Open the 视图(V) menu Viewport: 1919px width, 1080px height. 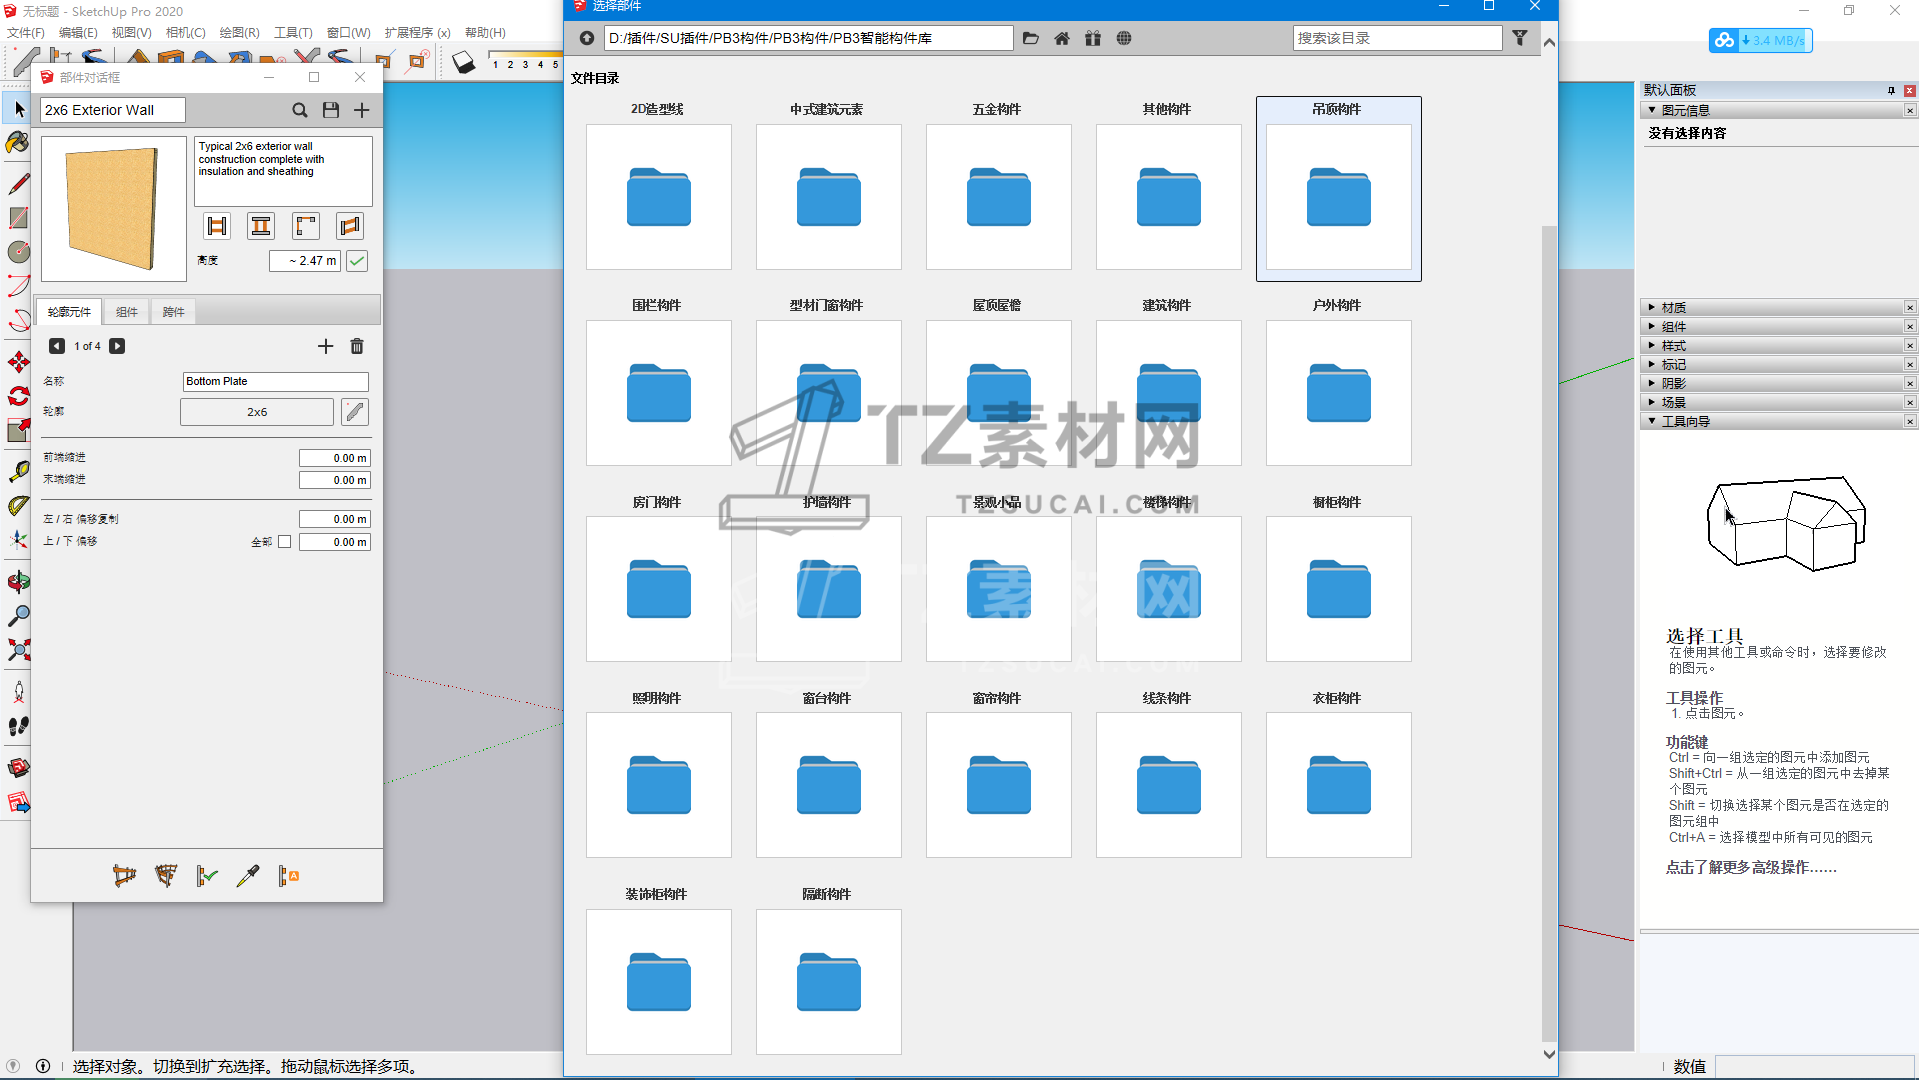pyautogui.click(x=132, y=33)
